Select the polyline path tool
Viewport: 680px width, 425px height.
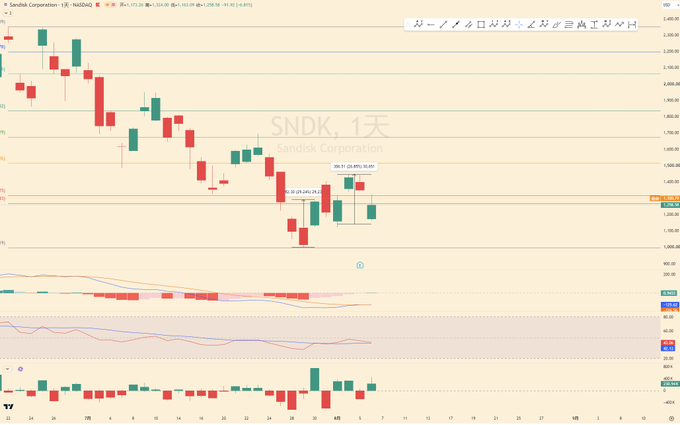coord(619,25)
